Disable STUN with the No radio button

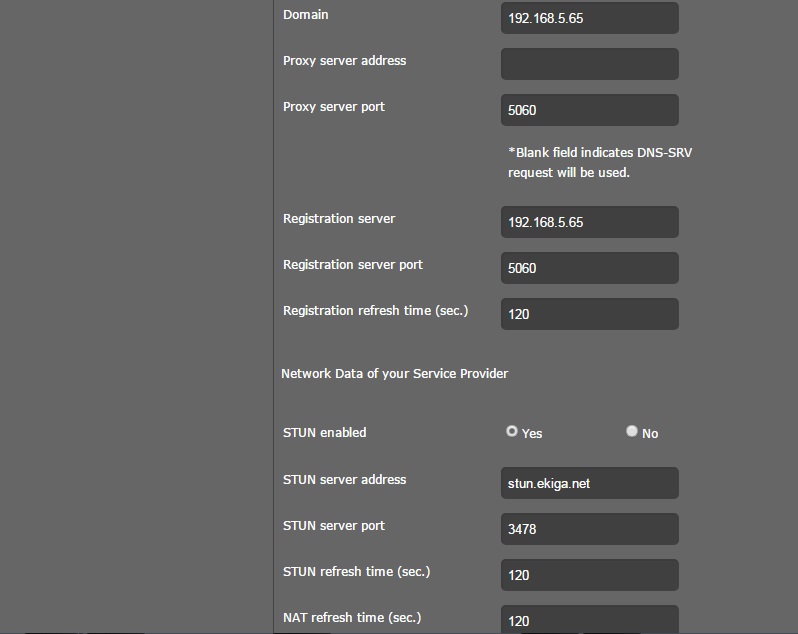[x=632, y=431]
